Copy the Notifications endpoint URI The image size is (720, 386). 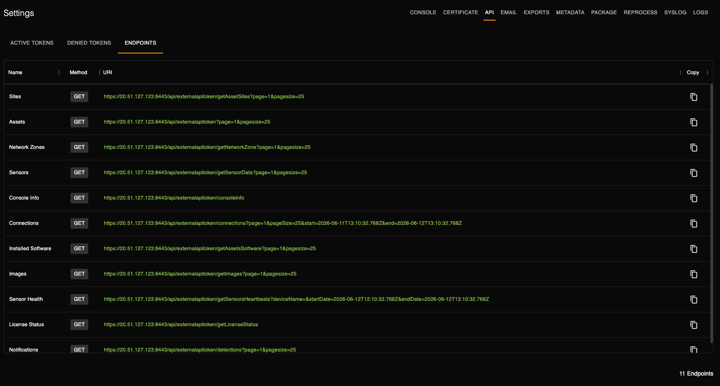(693, 349)
